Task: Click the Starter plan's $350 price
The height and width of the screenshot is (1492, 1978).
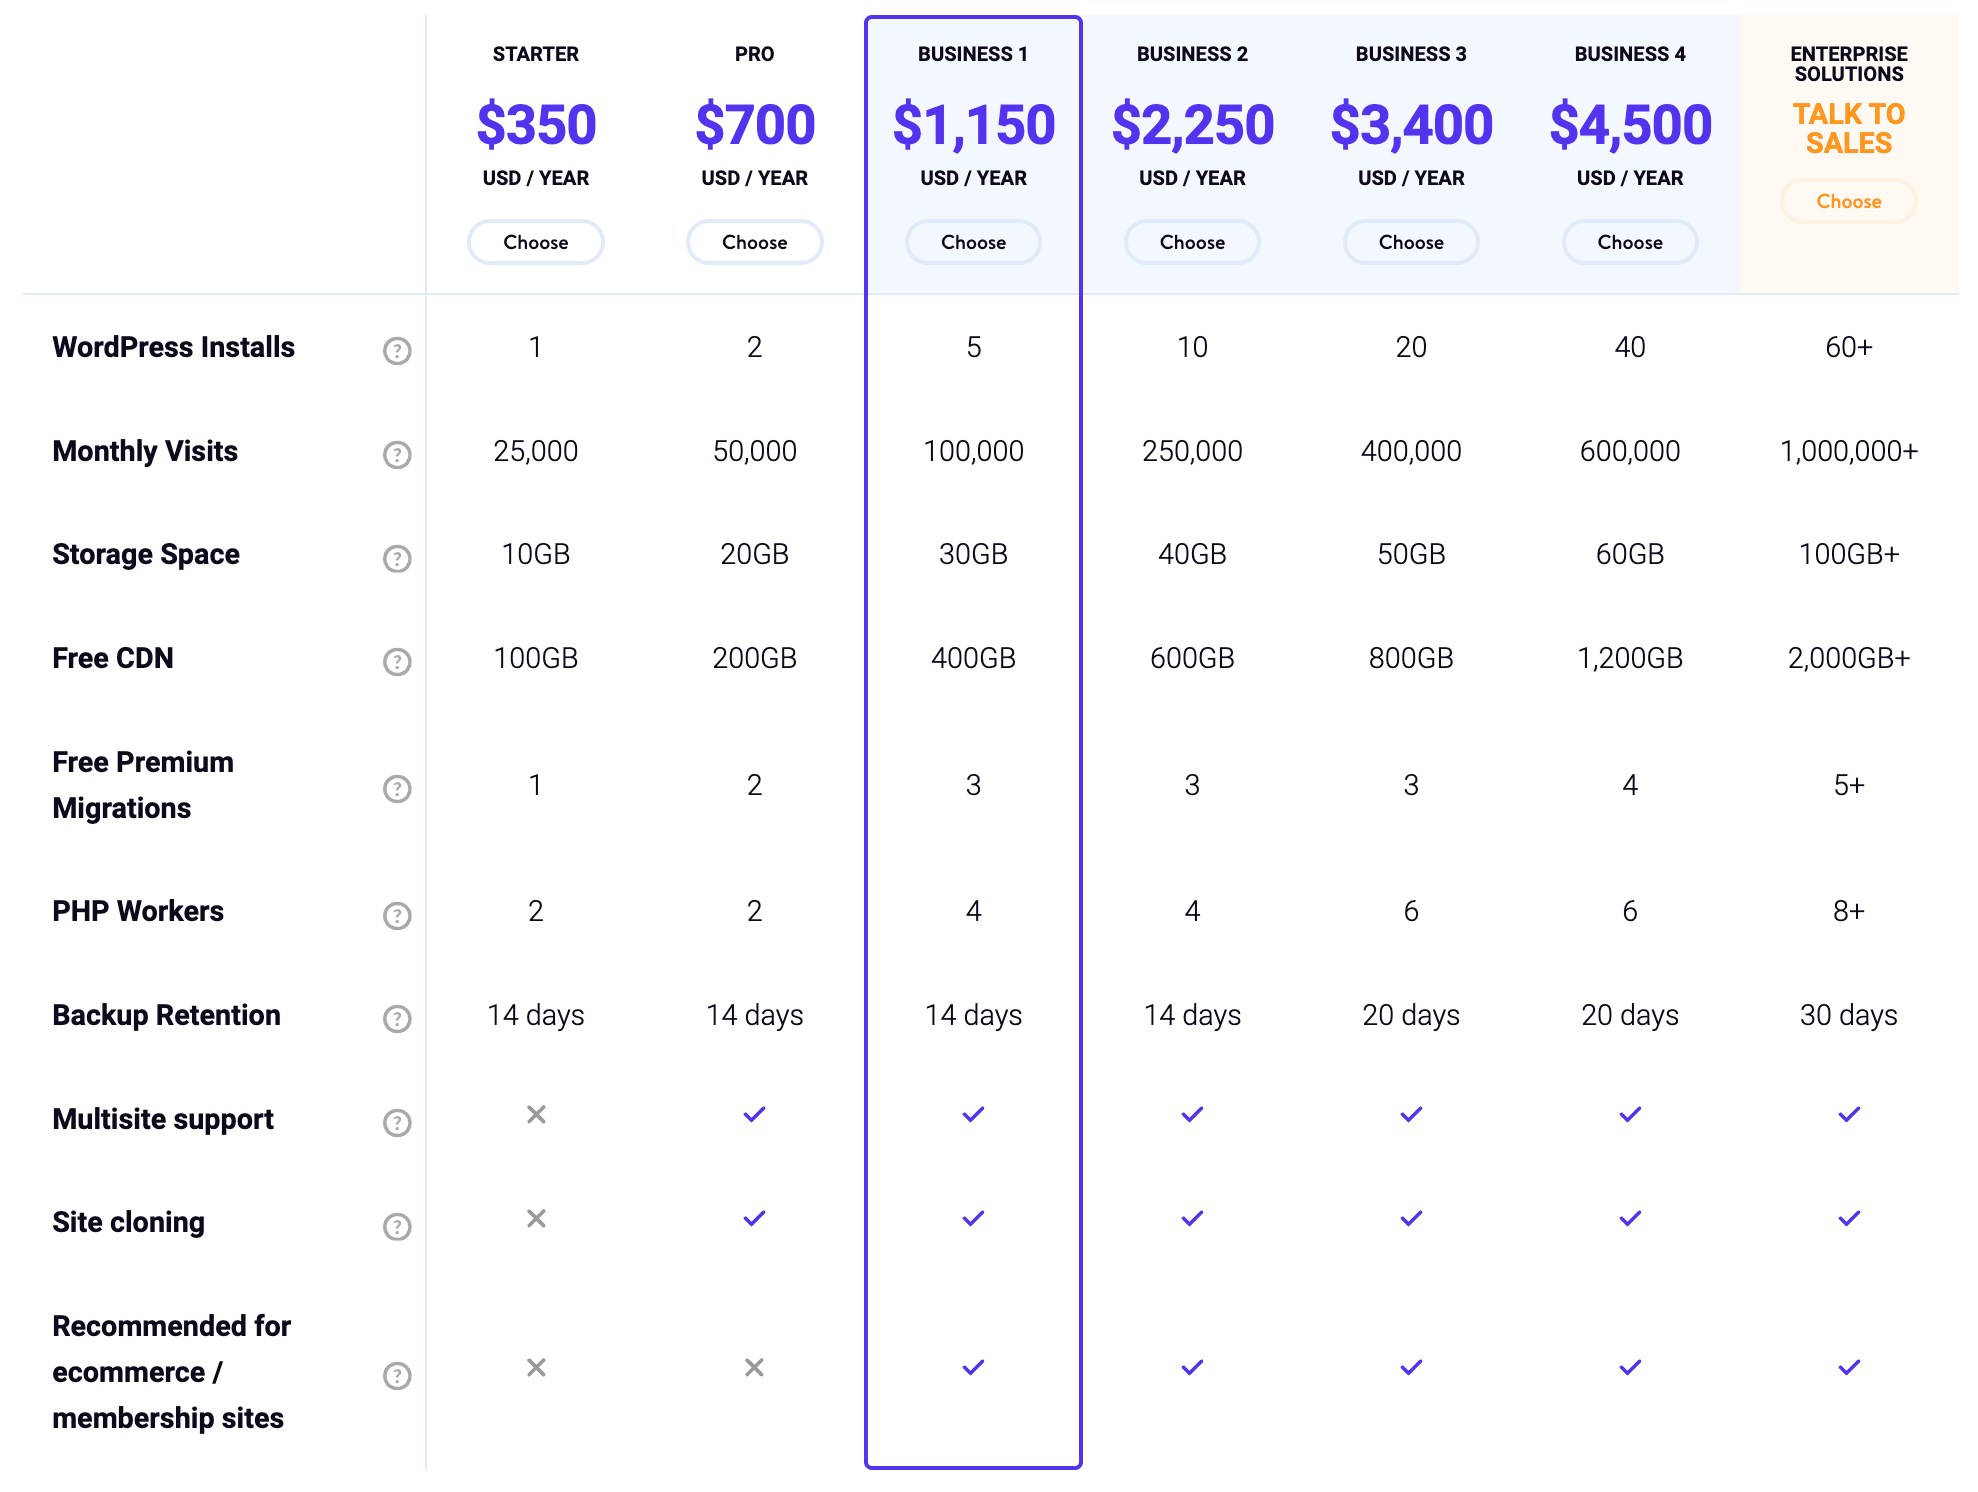Action: (x=535, y=125)
